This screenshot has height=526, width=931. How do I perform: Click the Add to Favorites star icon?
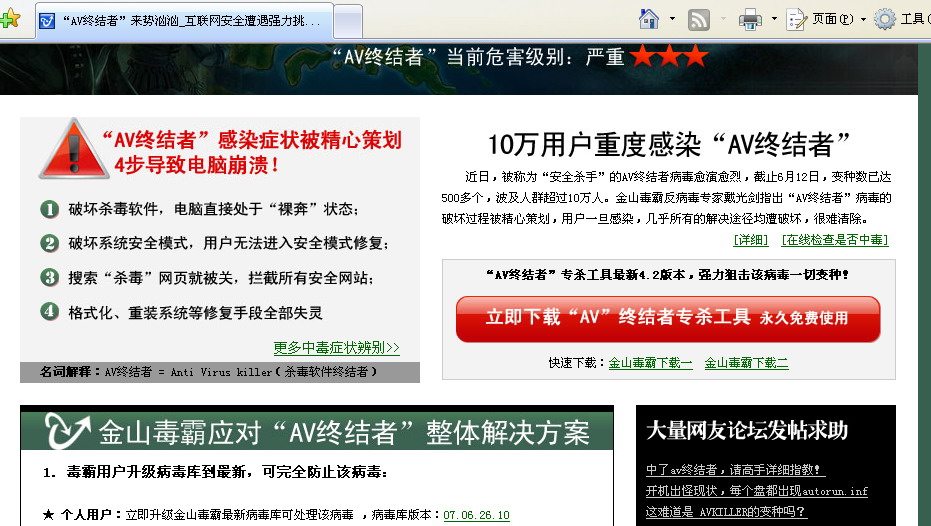click(9, 19)
